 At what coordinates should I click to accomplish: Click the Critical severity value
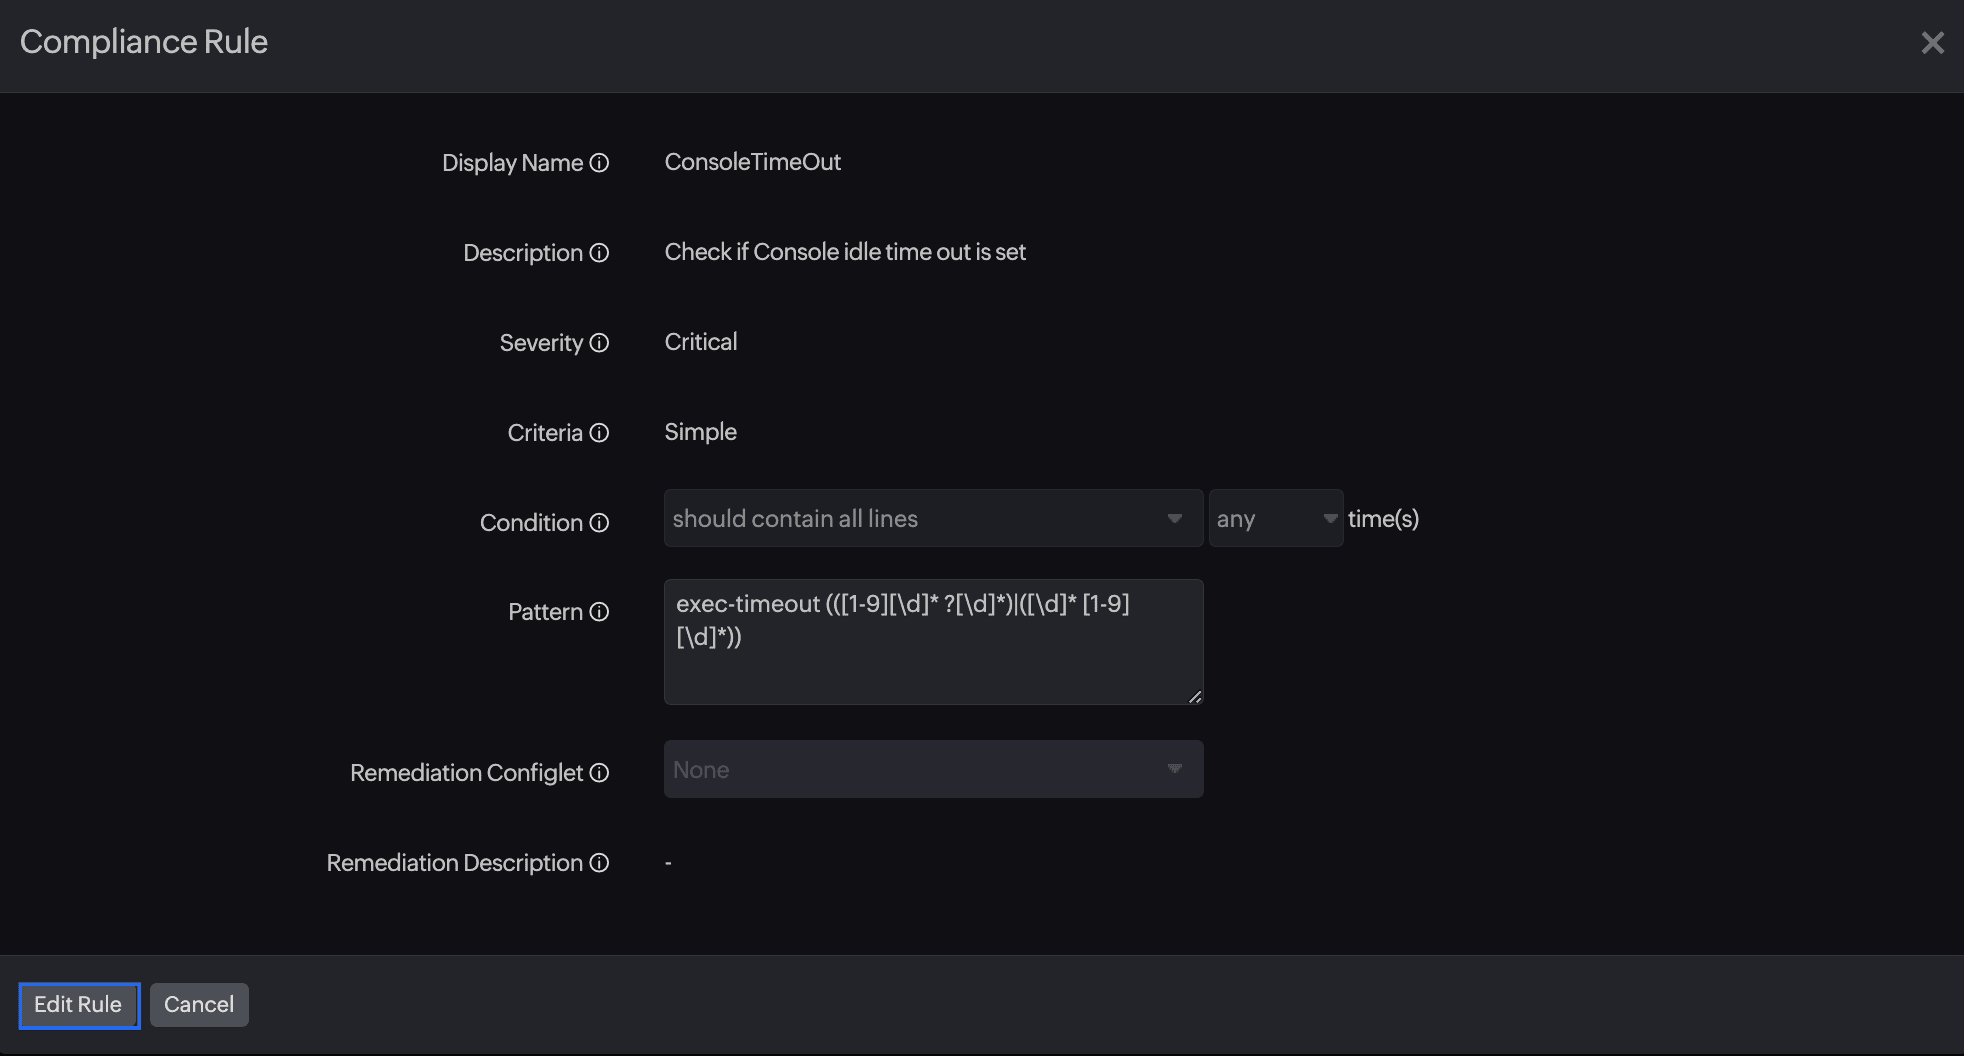point(700,341)
